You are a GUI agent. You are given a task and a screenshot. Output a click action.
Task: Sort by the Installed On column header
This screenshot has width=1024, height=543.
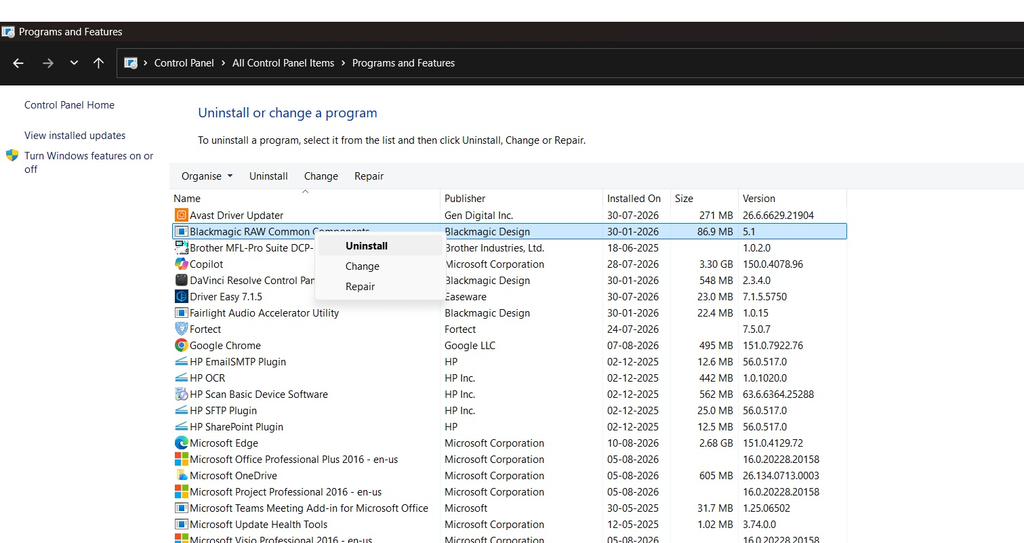(x=637, y=198)
